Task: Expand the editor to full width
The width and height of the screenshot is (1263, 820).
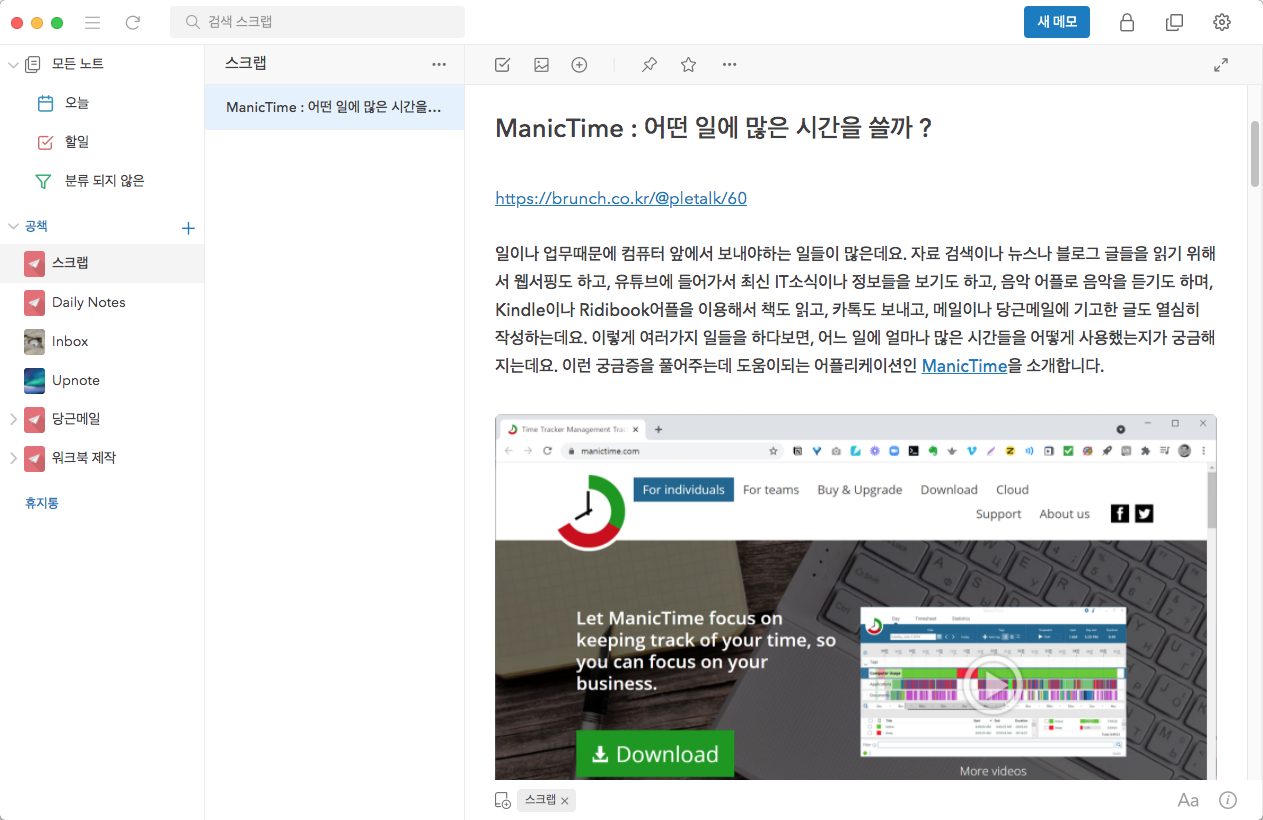Action: pyautogui.click(x=1221, y=65)
